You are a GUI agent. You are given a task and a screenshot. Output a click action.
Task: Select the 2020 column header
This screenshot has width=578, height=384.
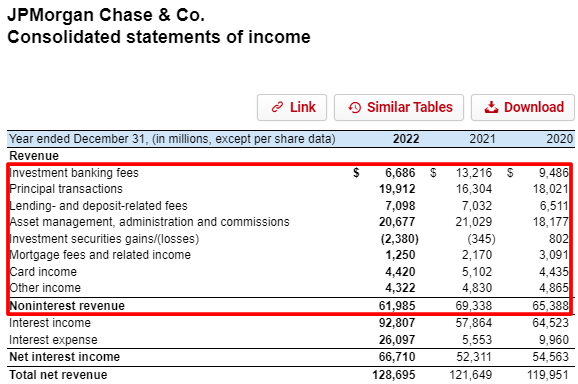[560, 139]
